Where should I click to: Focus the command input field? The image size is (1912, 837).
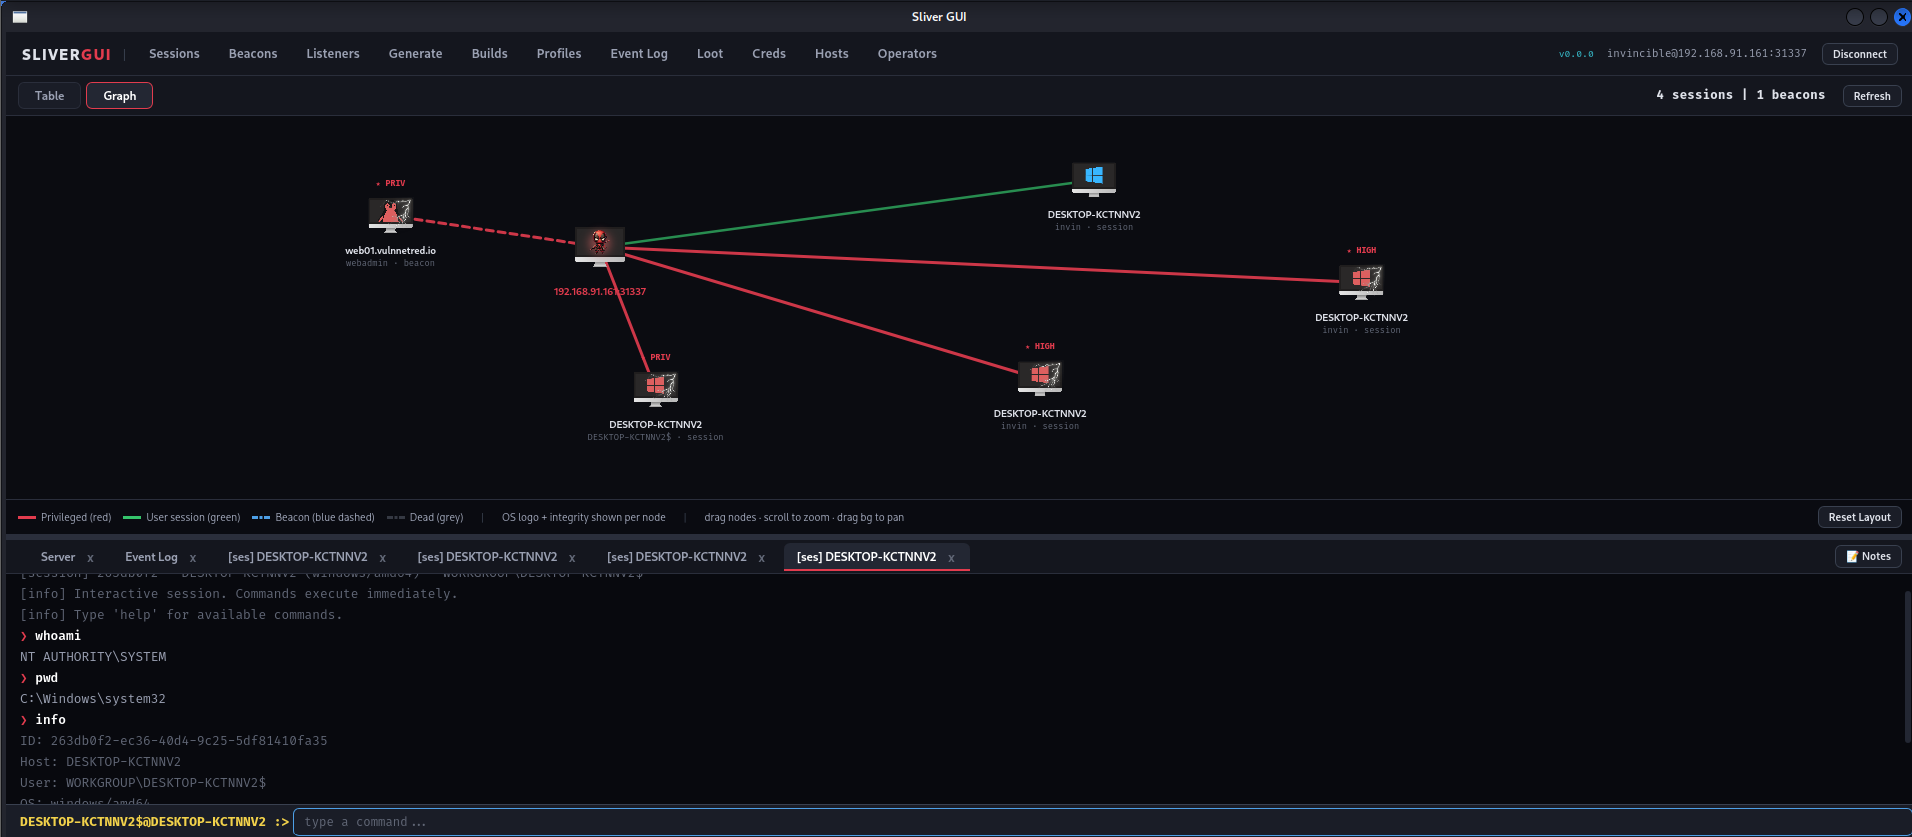tap(1100, 822)
